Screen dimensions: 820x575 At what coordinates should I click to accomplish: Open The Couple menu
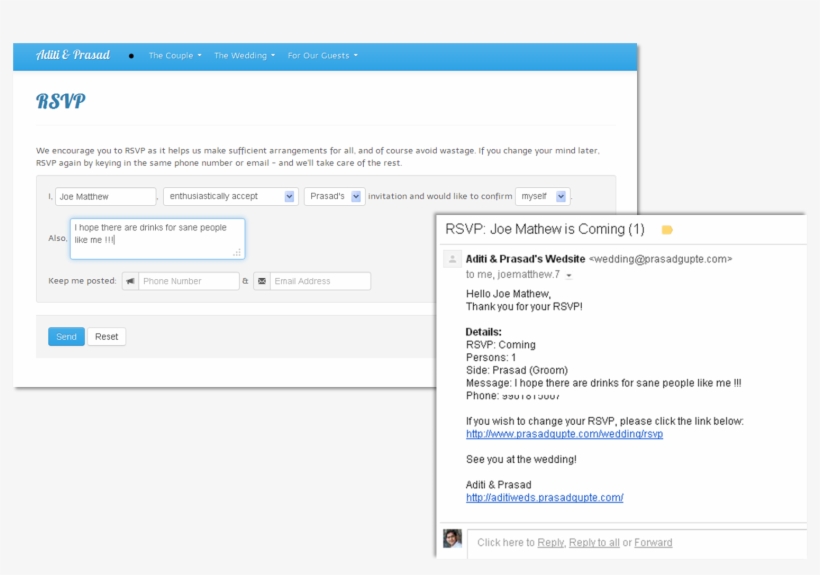pos(175,55)
